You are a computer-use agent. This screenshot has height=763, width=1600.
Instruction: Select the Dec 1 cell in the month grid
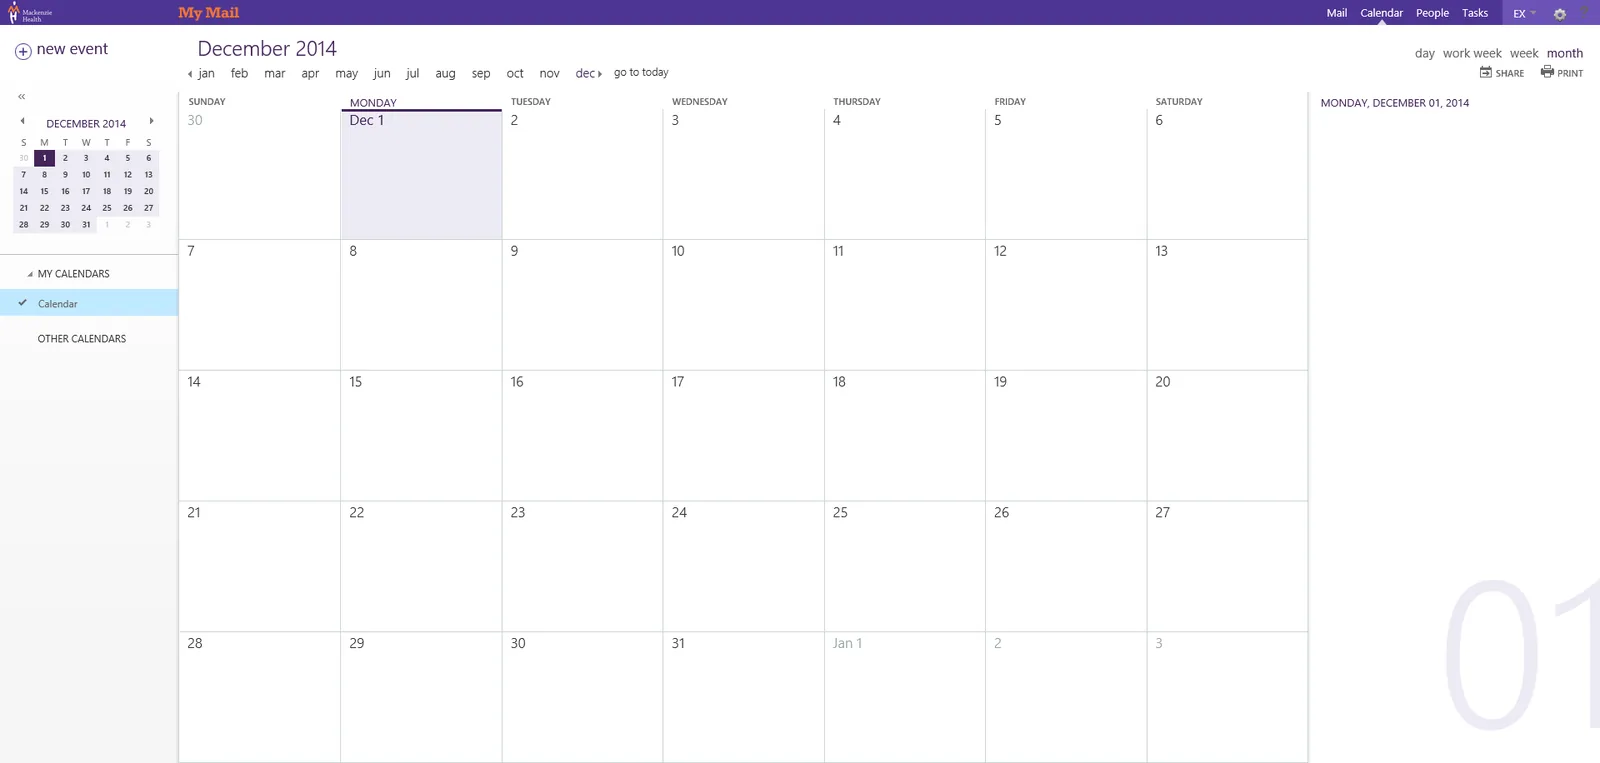click(x=421, y=175)
